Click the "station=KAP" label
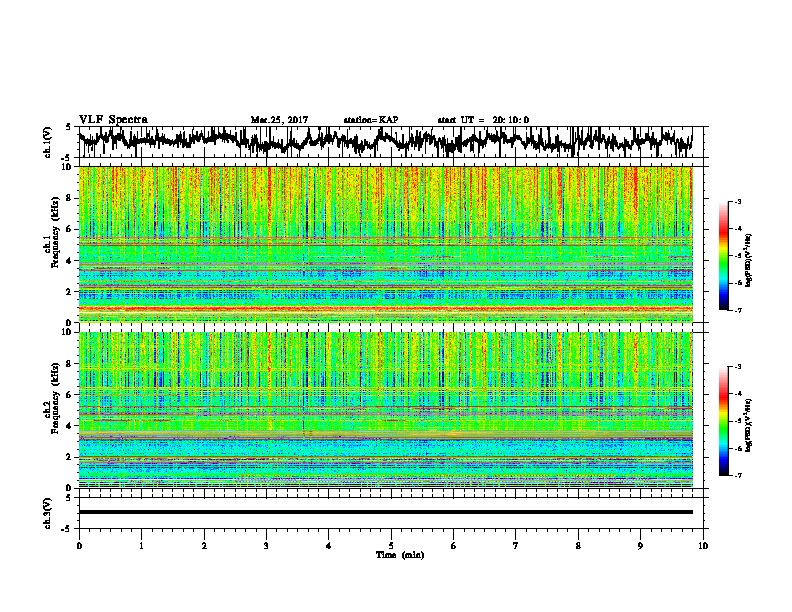792x612 pixels. [x=370, y=120]
